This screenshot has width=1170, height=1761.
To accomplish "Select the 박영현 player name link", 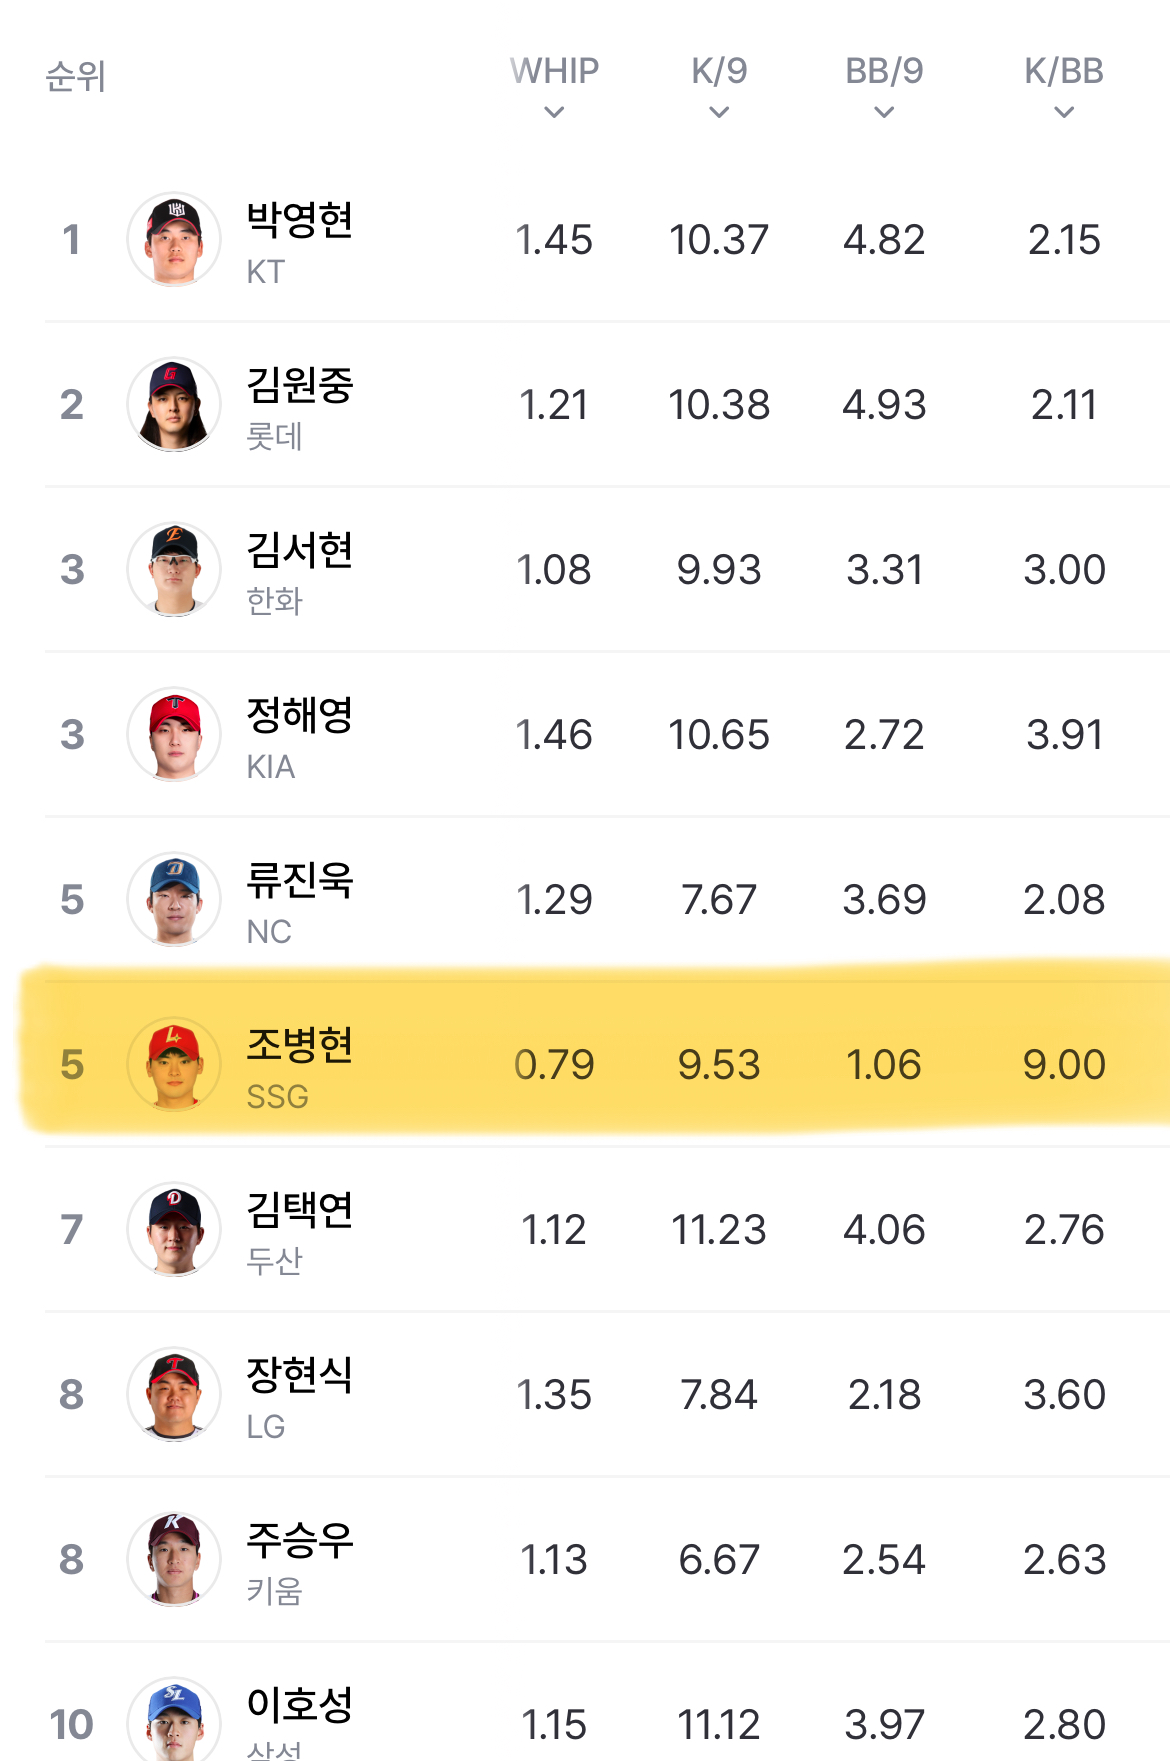I will tap(300, 220).
